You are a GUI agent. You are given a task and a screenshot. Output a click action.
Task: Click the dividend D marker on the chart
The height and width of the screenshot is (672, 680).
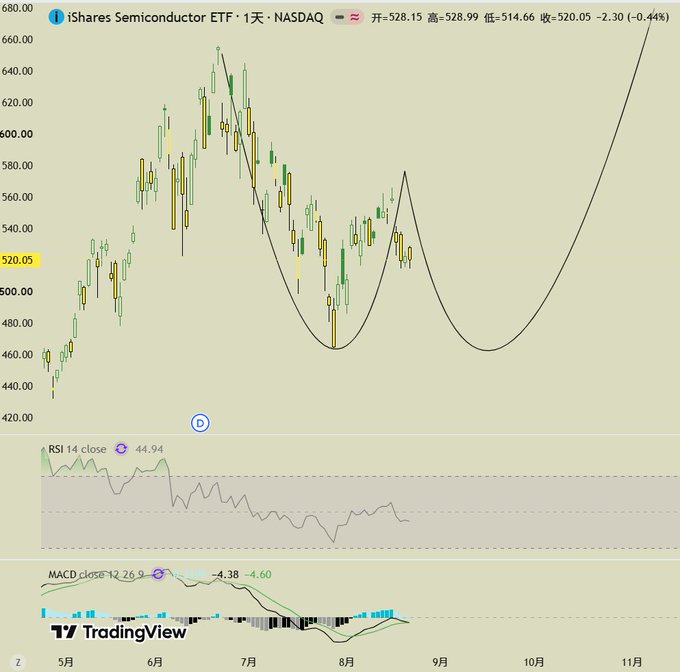200,423
